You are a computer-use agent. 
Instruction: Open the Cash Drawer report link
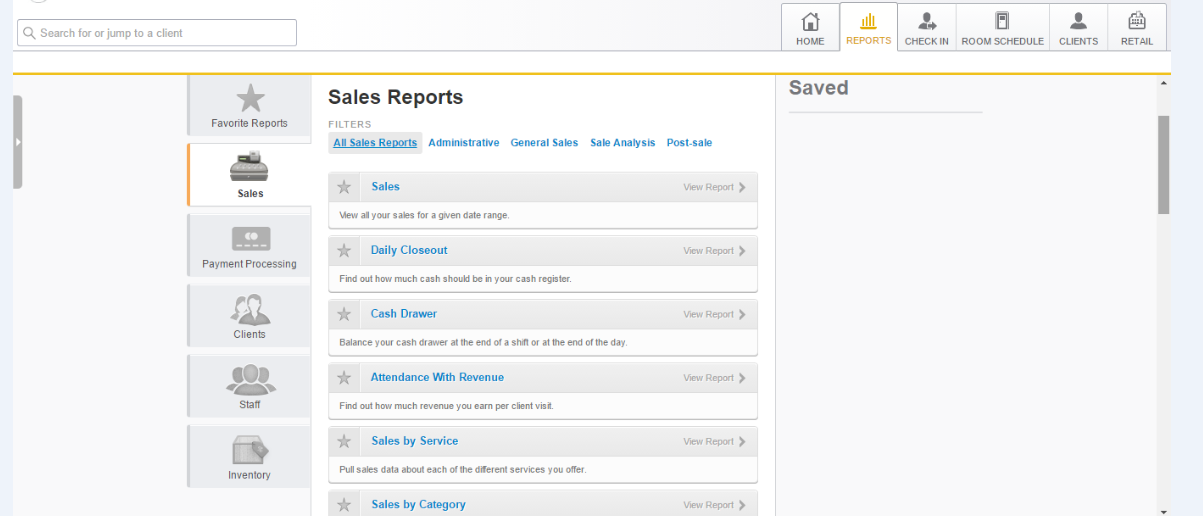coord(404,314)
